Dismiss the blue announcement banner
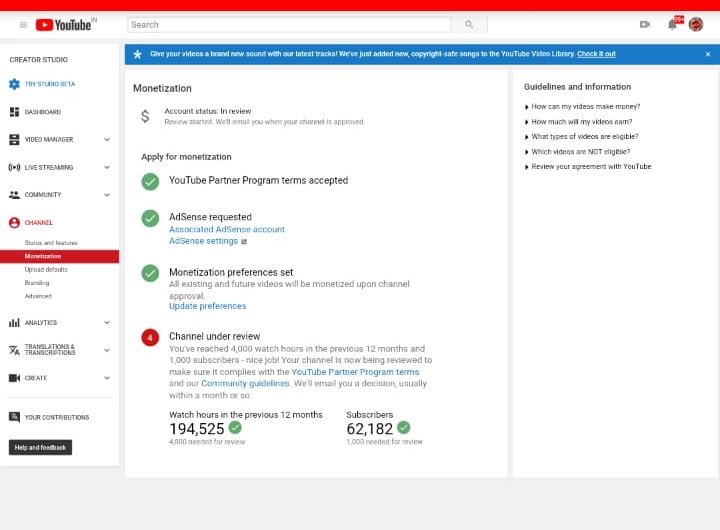720x530 pixels. (708, 54)
